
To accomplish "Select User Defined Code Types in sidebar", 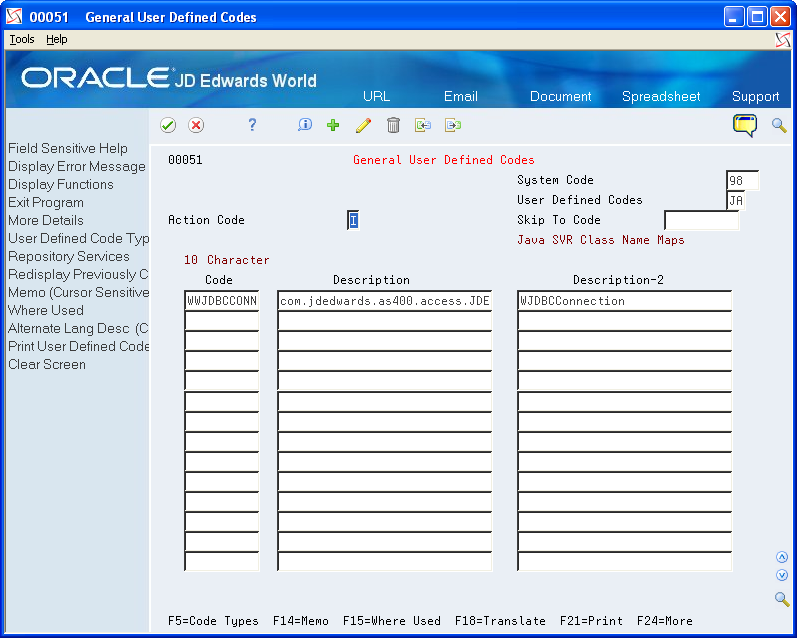I will (x=78, y=238).
